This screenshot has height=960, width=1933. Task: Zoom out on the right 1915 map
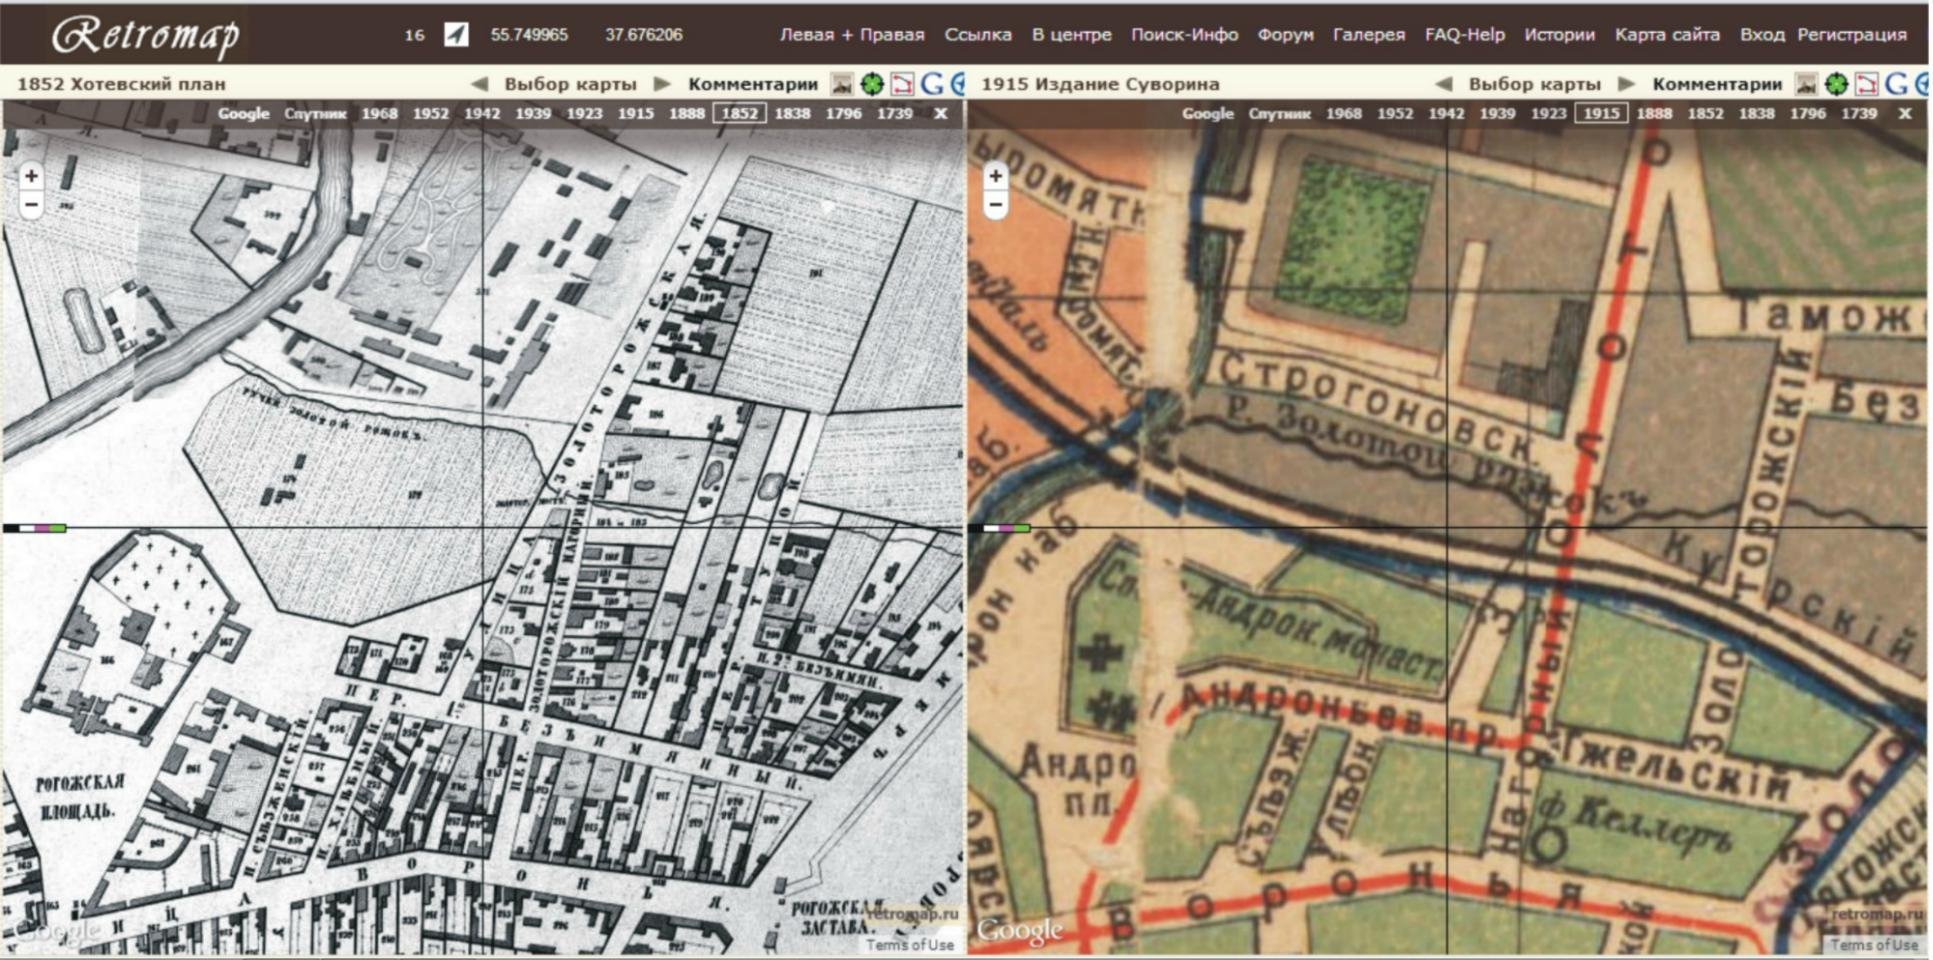click(995, 205)
